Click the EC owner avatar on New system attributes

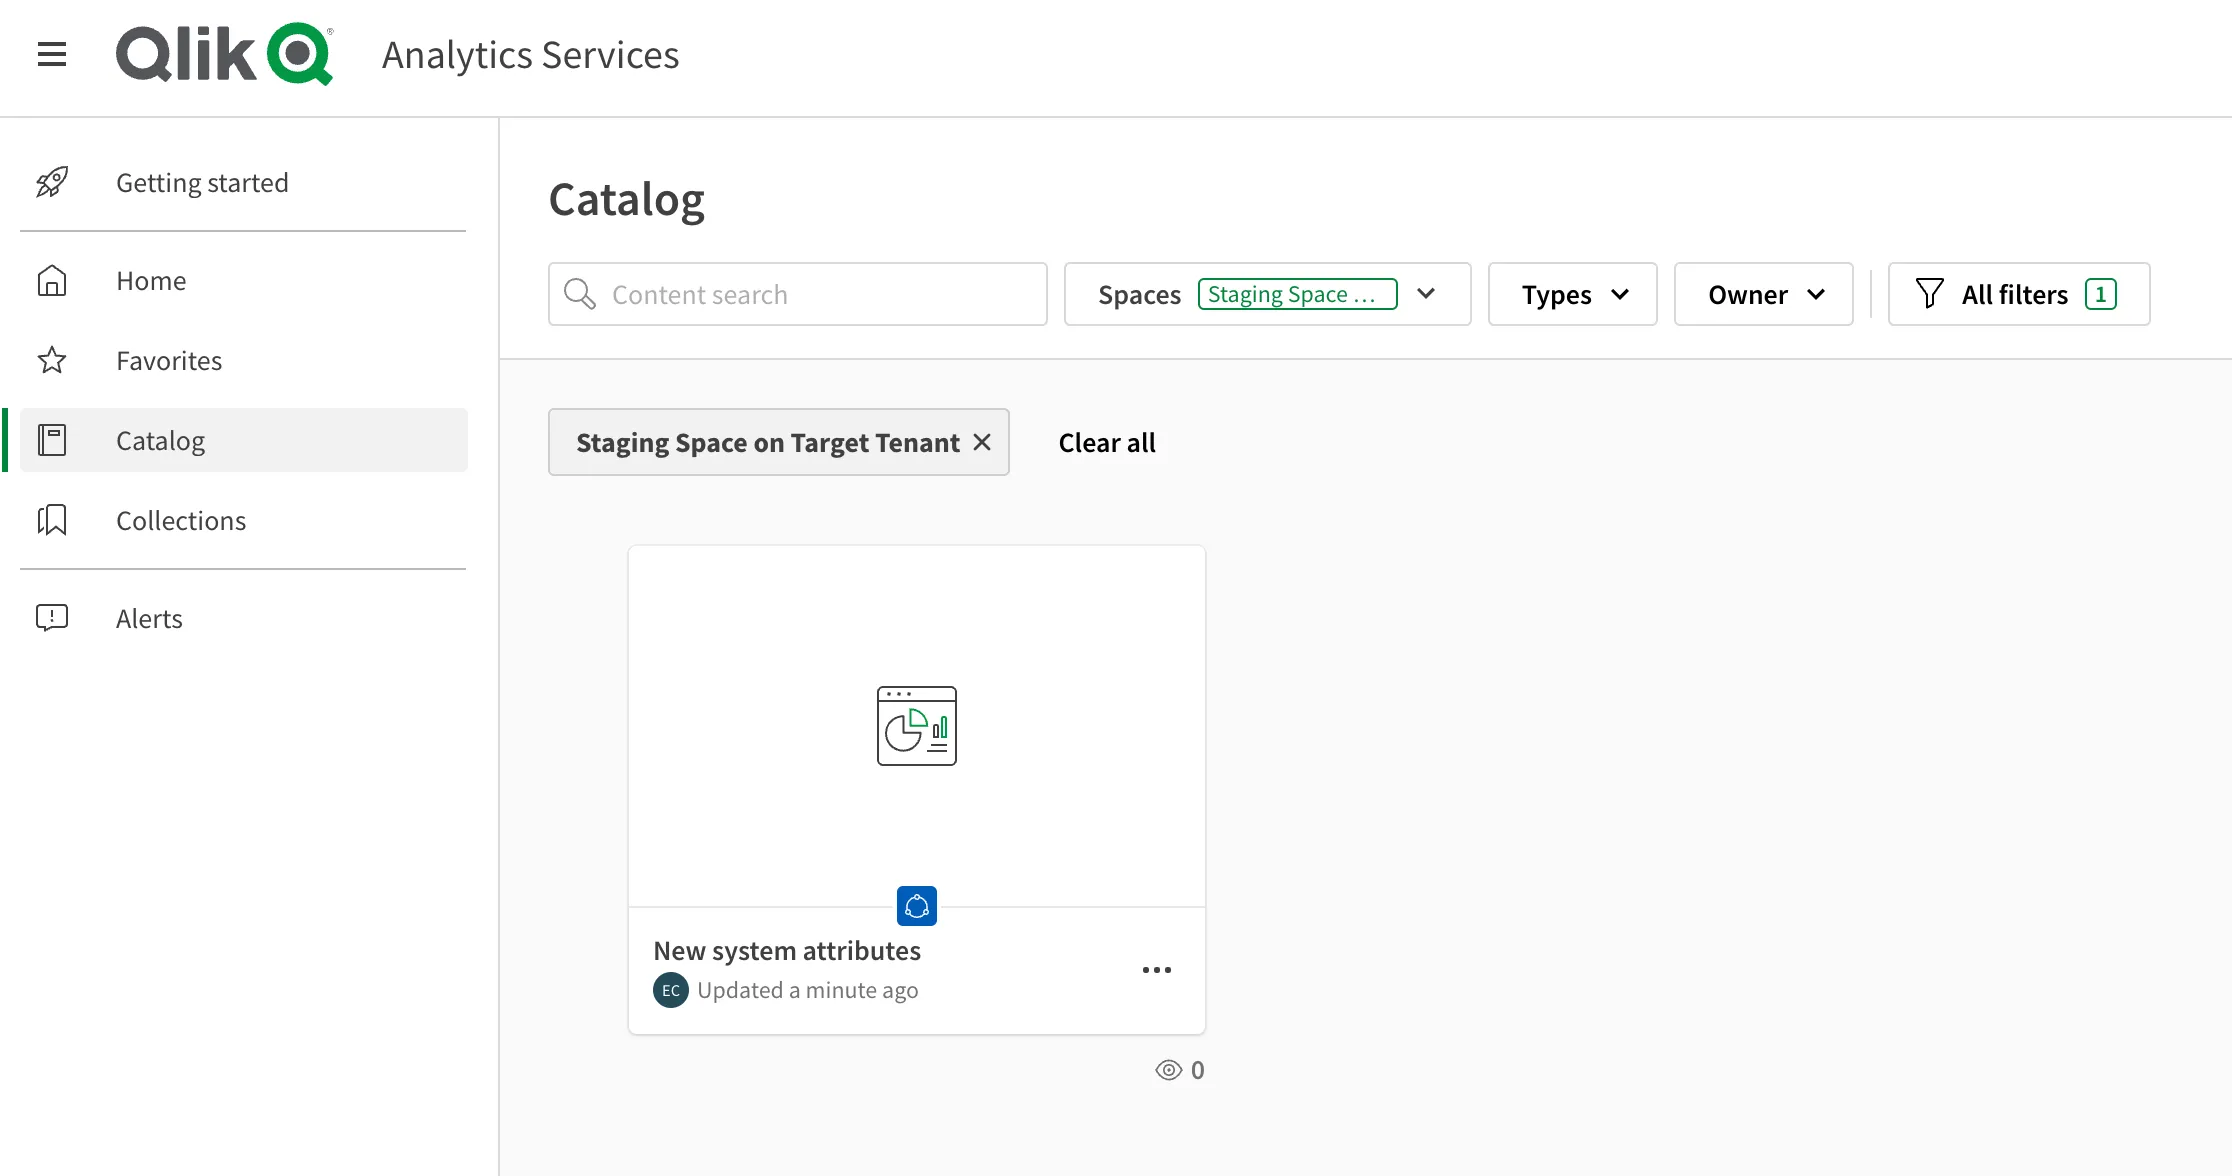coord(672,989)
